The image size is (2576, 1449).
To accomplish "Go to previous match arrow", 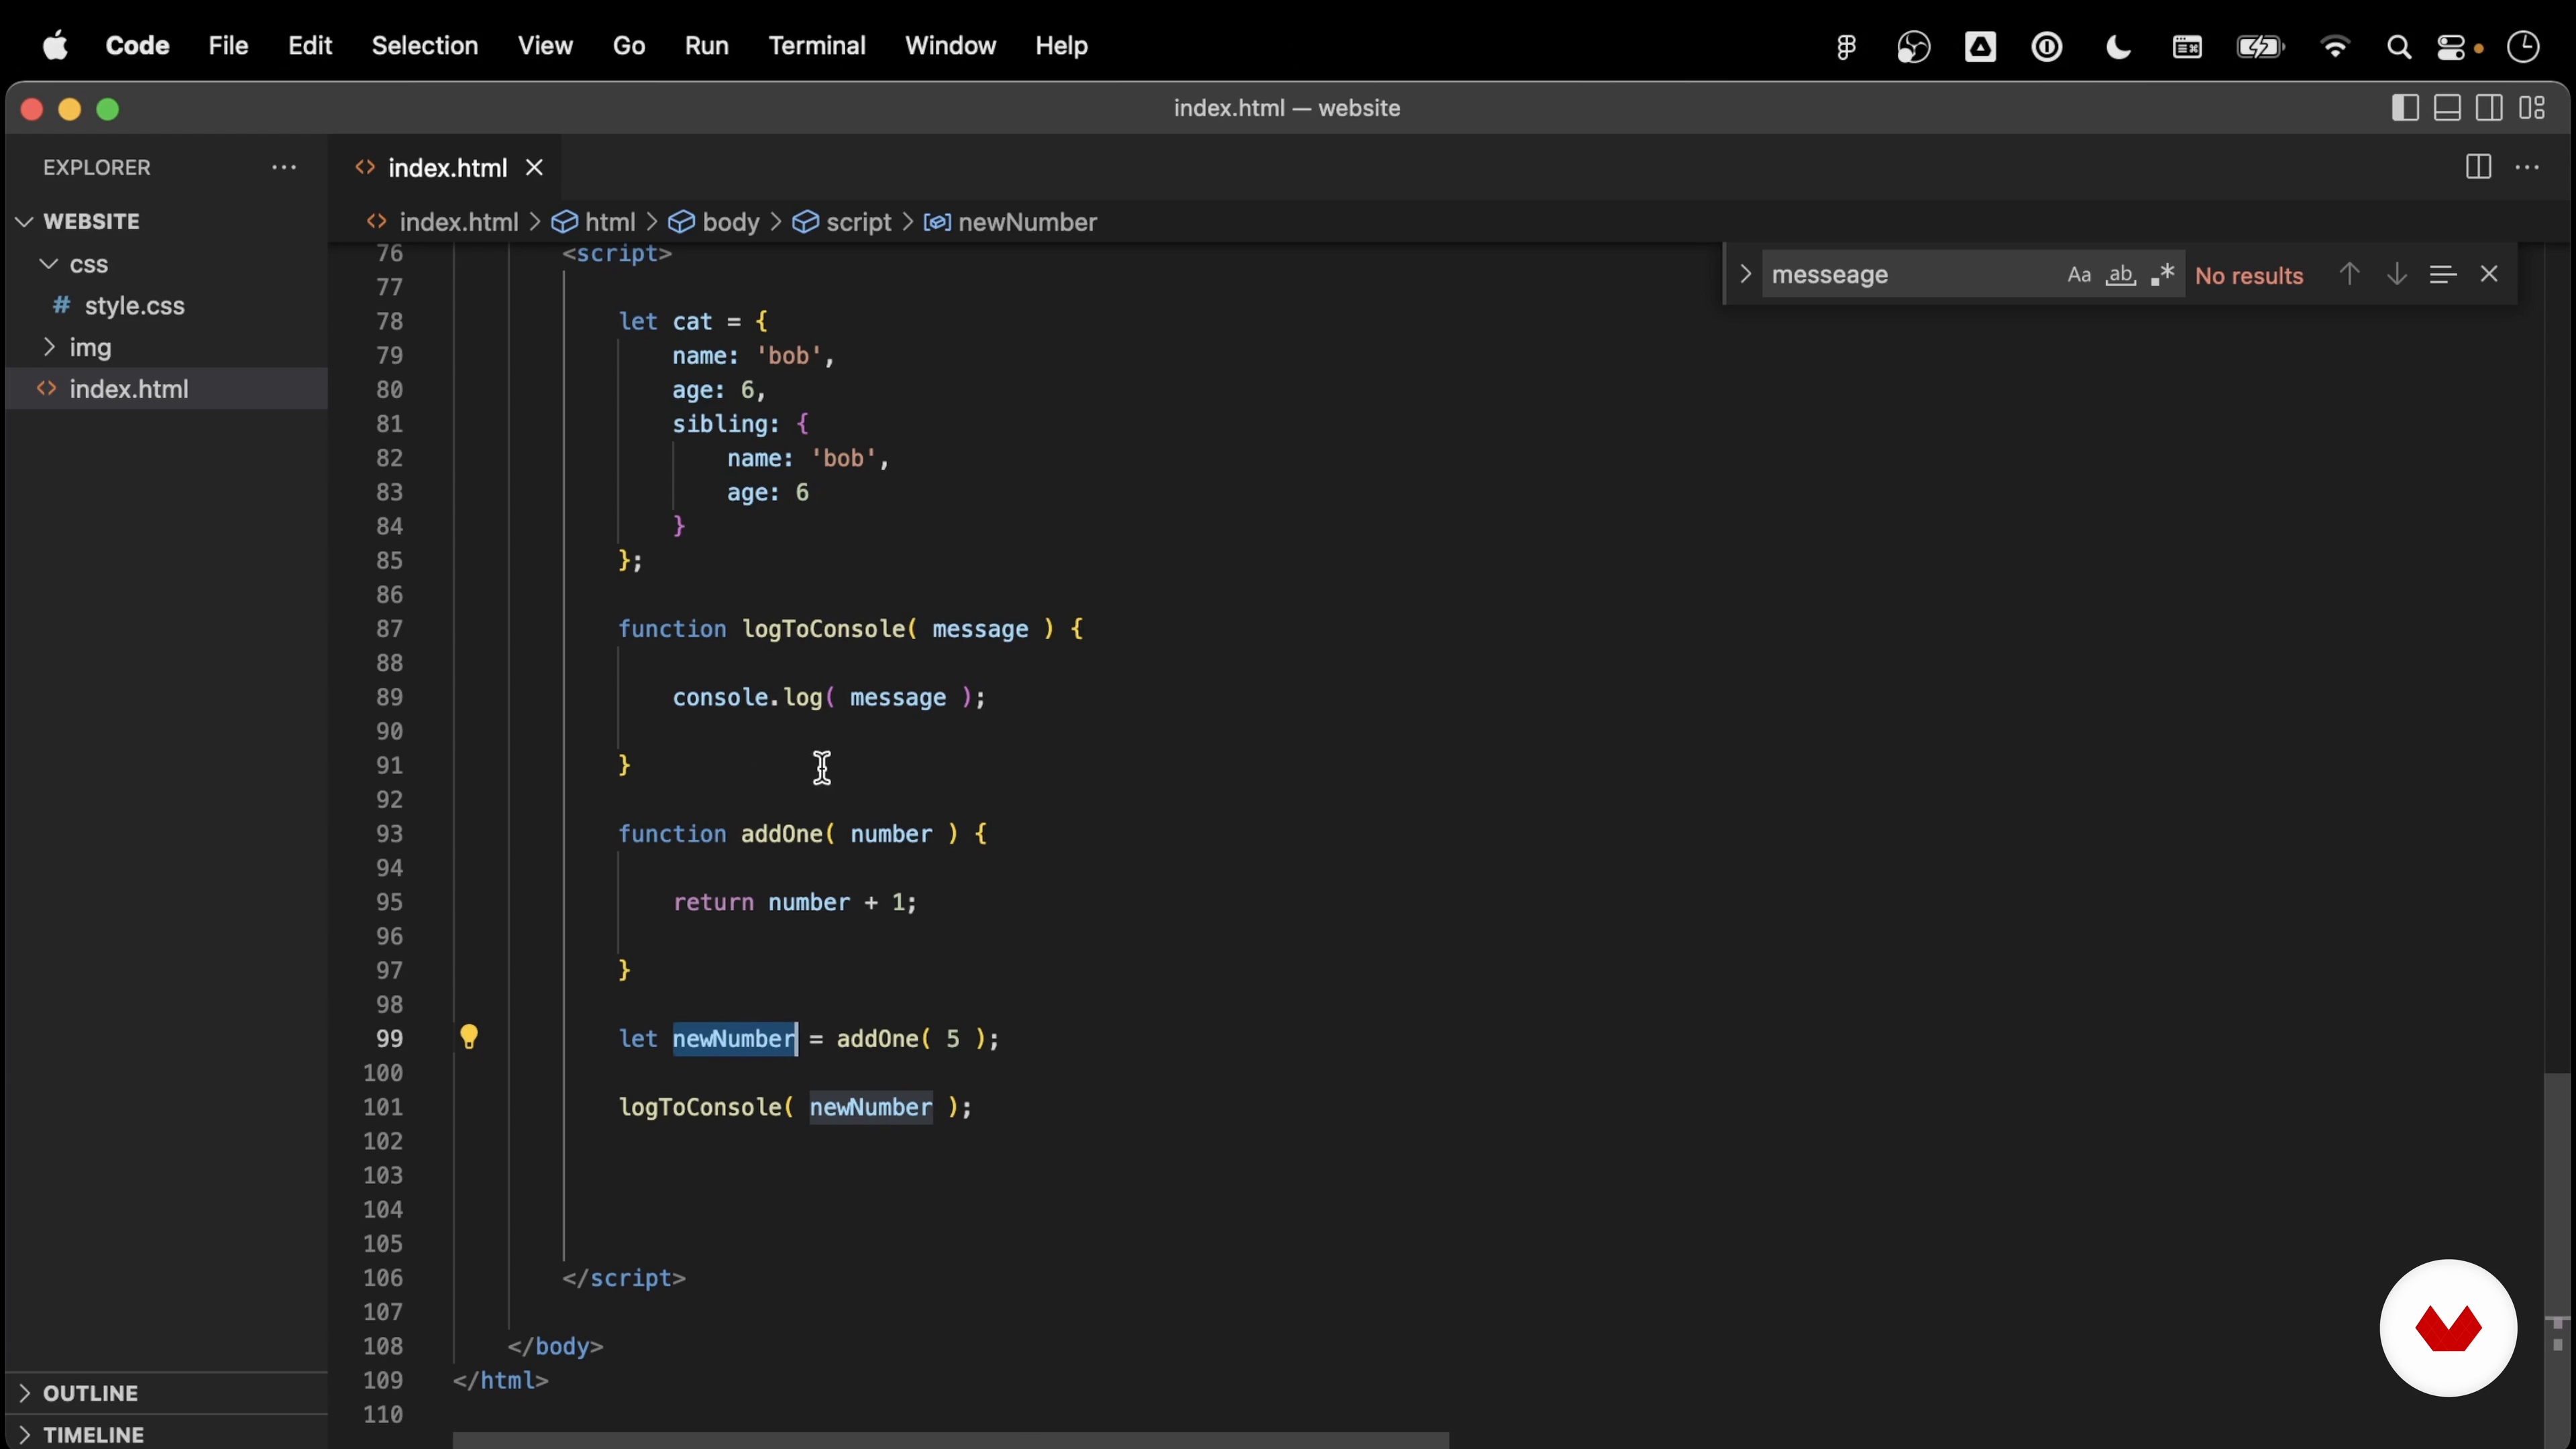I will coord(2349,274).
